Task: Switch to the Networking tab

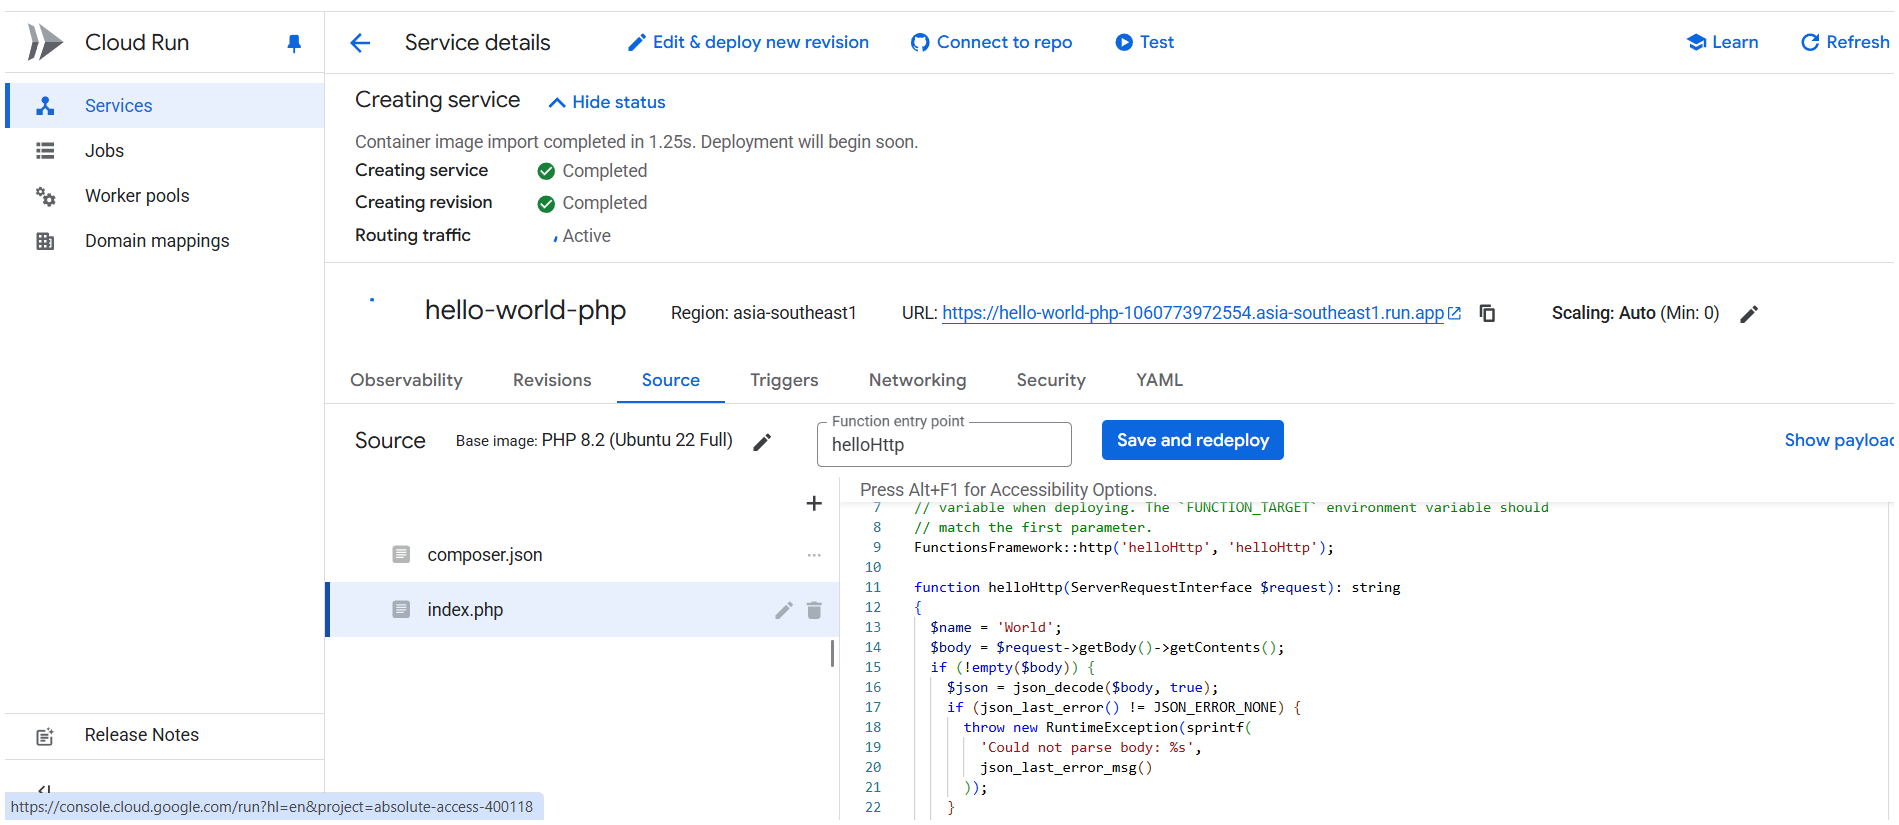Action: point(917,380)
